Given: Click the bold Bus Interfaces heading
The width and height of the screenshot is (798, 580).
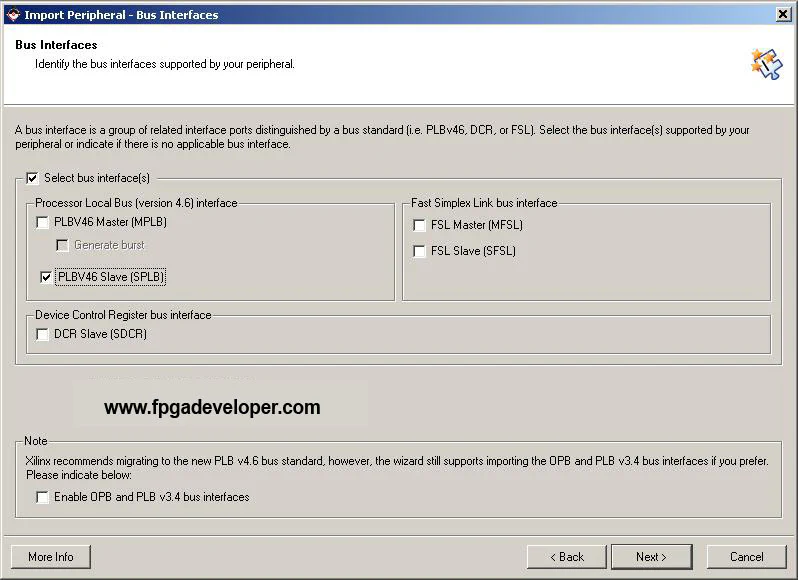Looking at the screenshot, I should tap(56, 45).
